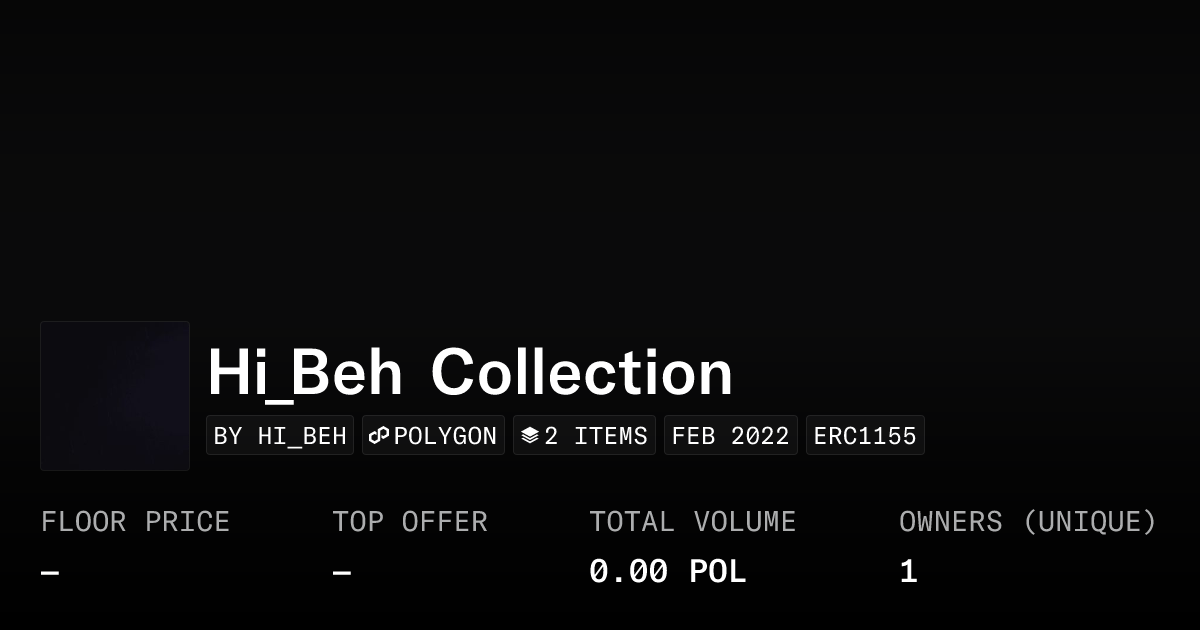Open the BY HI_BEH creator badge
Viewport: 1200px width, 630px height.
pyautogui.click(x=280, y=436)
